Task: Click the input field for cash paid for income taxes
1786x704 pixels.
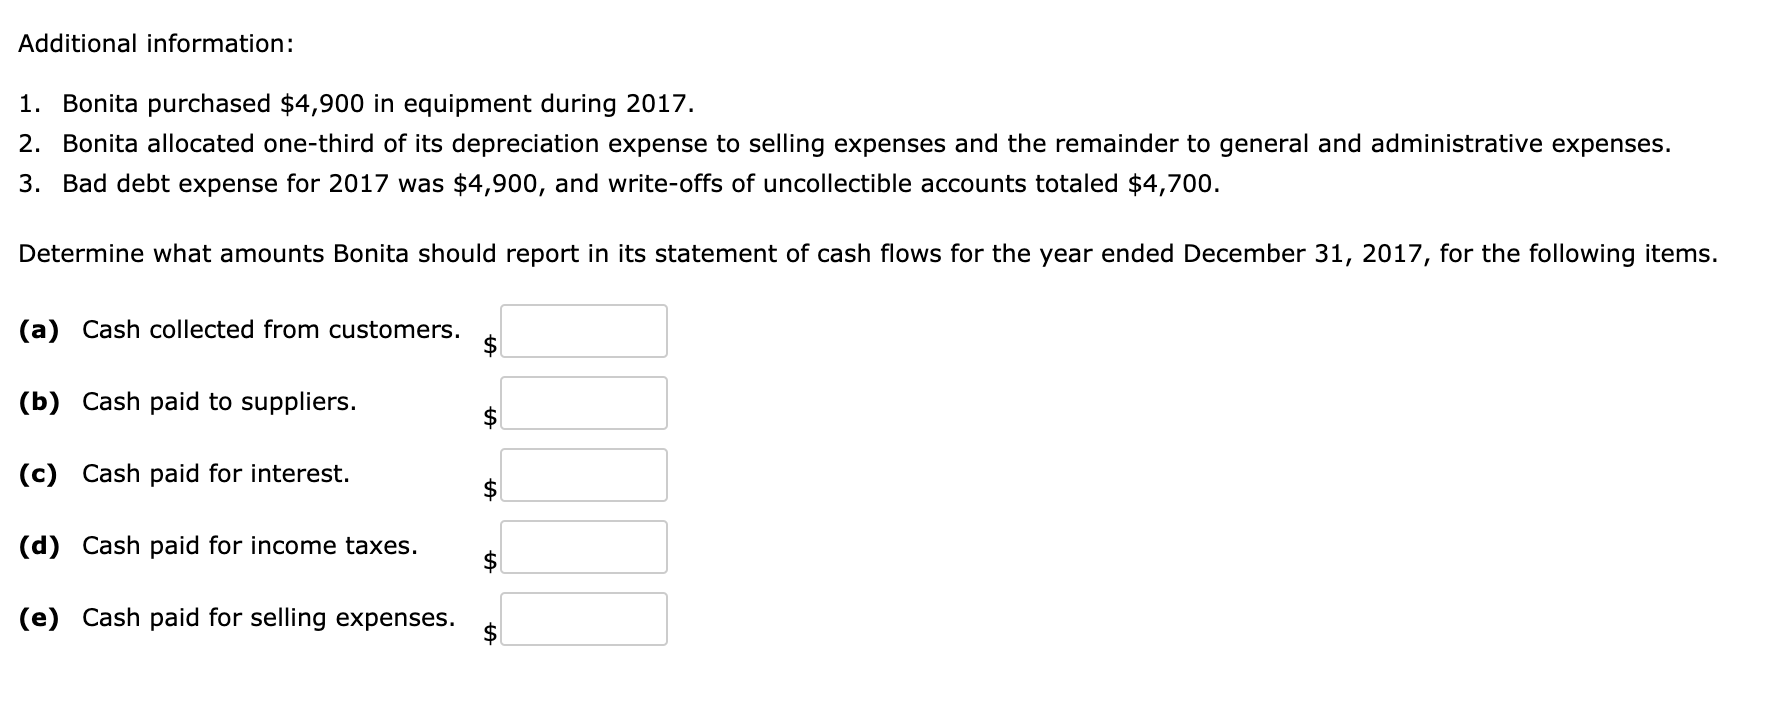Action: (x=584, y=546)
